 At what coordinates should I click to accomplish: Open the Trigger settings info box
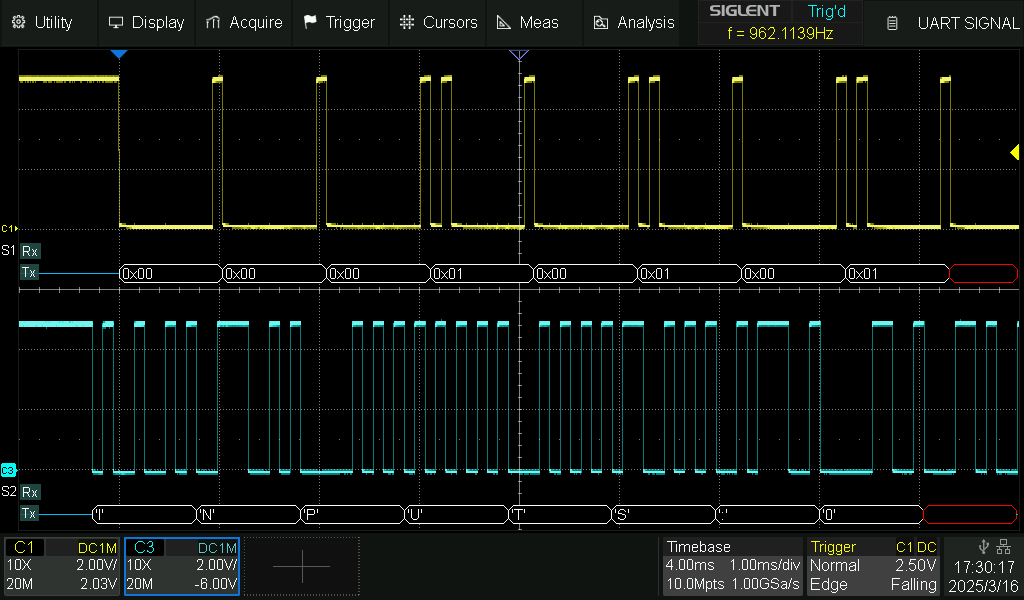[x=873, y=566]
